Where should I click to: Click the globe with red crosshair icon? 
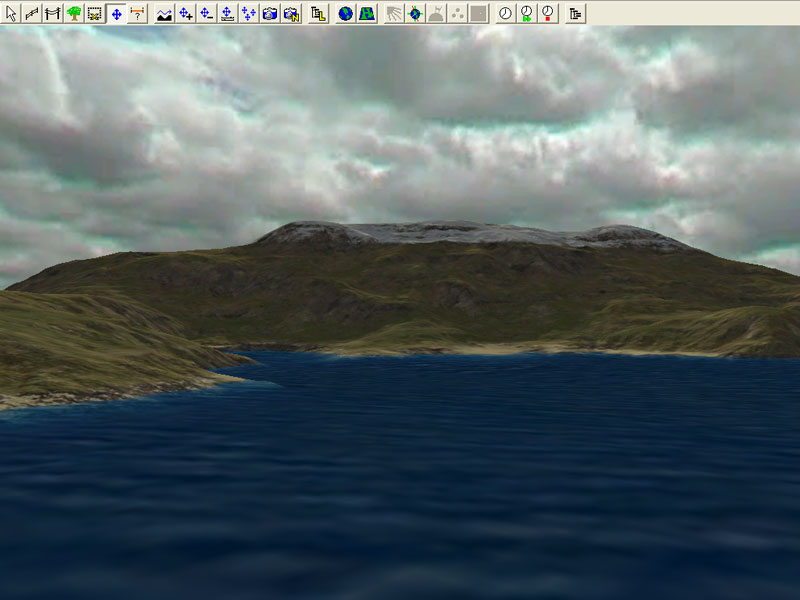coord(415,13)
